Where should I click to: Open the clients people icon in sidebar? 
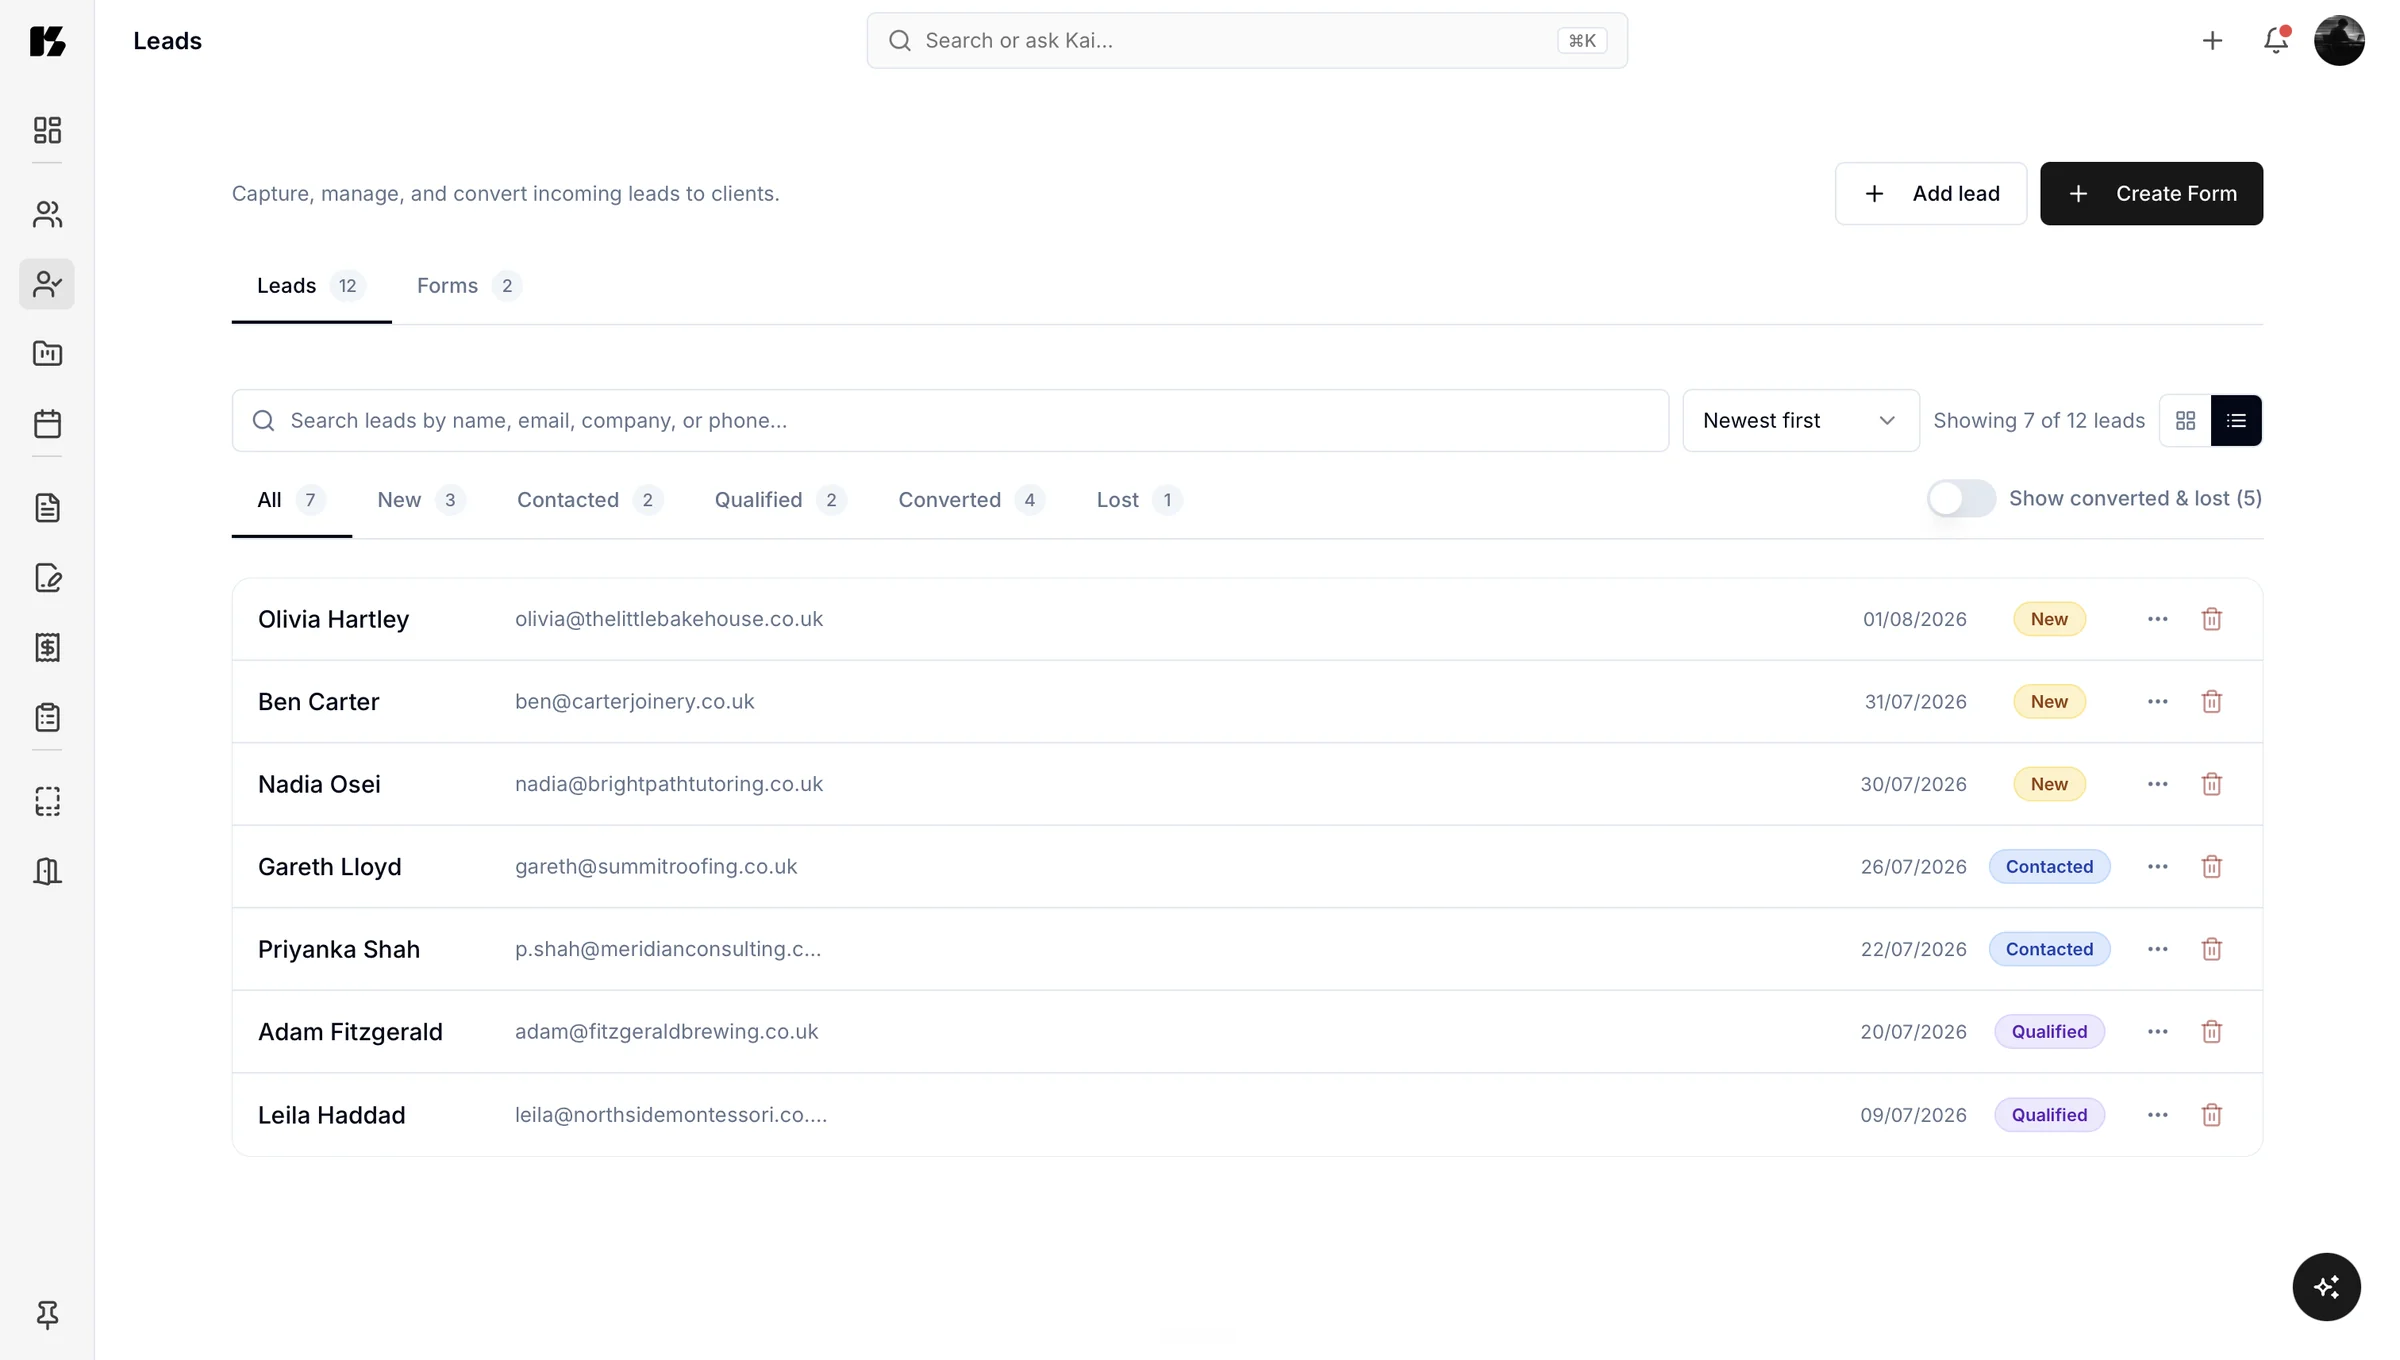pos(47,214)
